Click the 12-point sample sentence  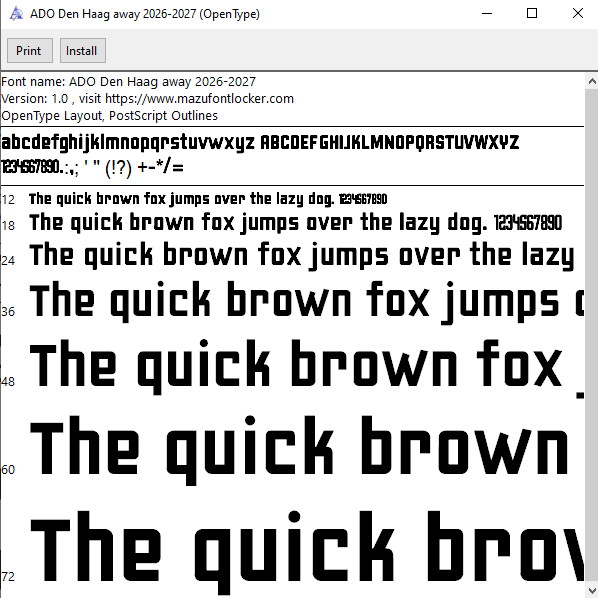coord(208,199)
